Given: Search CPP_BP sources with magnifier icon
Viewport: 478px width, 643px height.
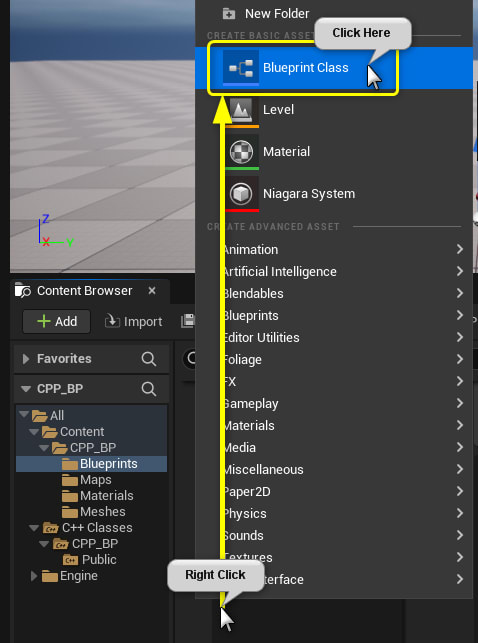Looking at the screenshot, I should point(148,389).
